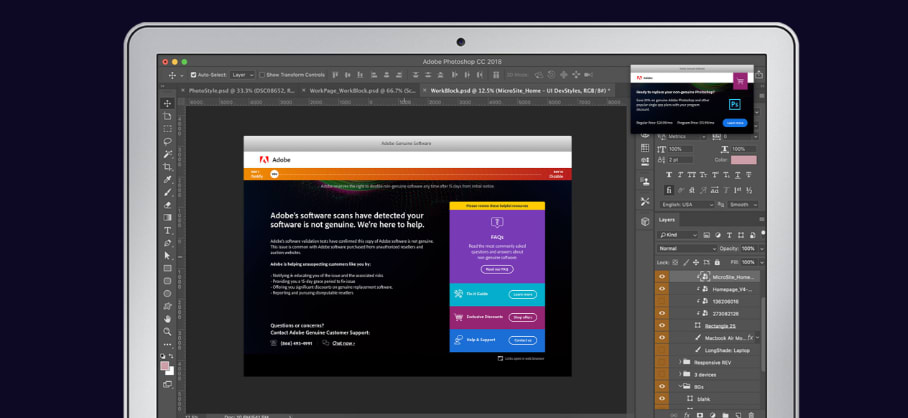Image resolution: width=908 pixels, height=418 pixels.
Task: Click Learn more in Adobe popup
Action: pos(735,123)
